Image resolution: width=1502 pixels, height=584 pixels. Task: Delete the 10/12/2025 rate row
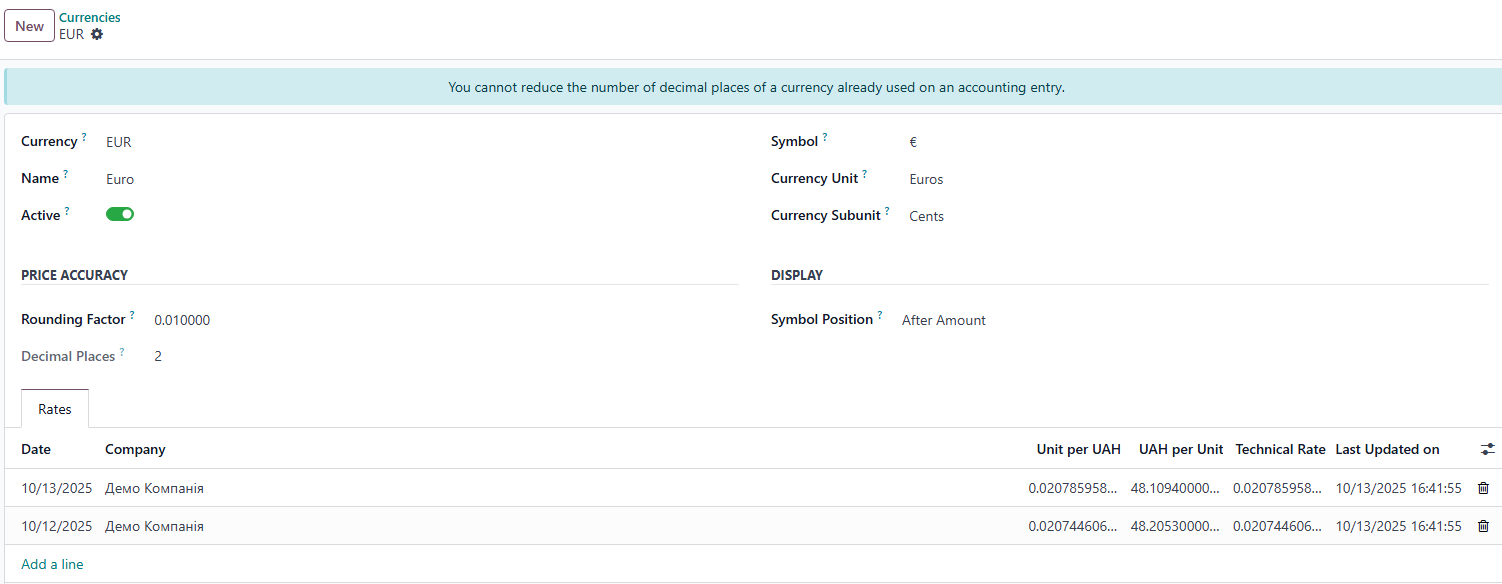(1483, 526)
